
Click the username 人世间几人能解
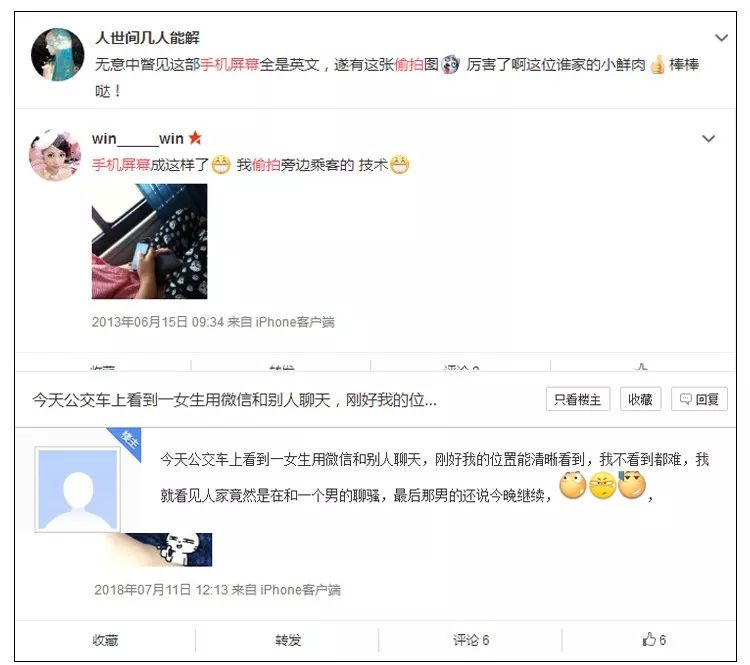147,38
